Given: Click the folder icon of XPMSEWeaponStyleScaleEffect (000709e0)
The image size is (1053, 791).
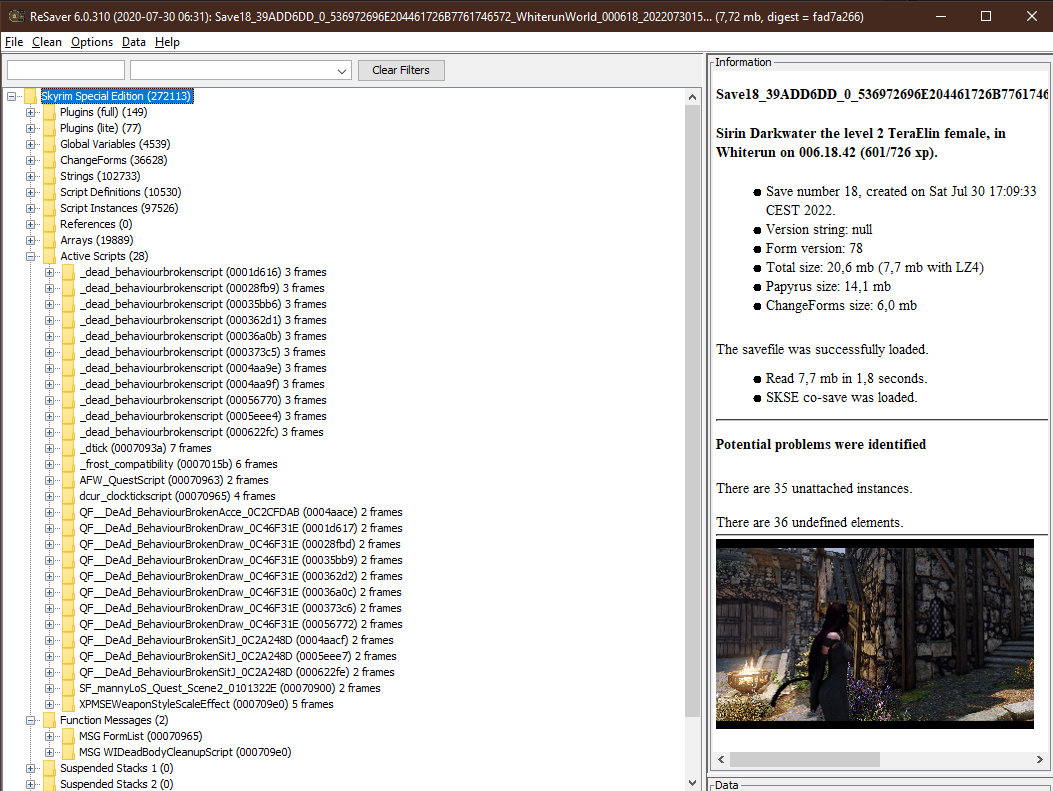Looking at the screenshot, I should 68,704.
